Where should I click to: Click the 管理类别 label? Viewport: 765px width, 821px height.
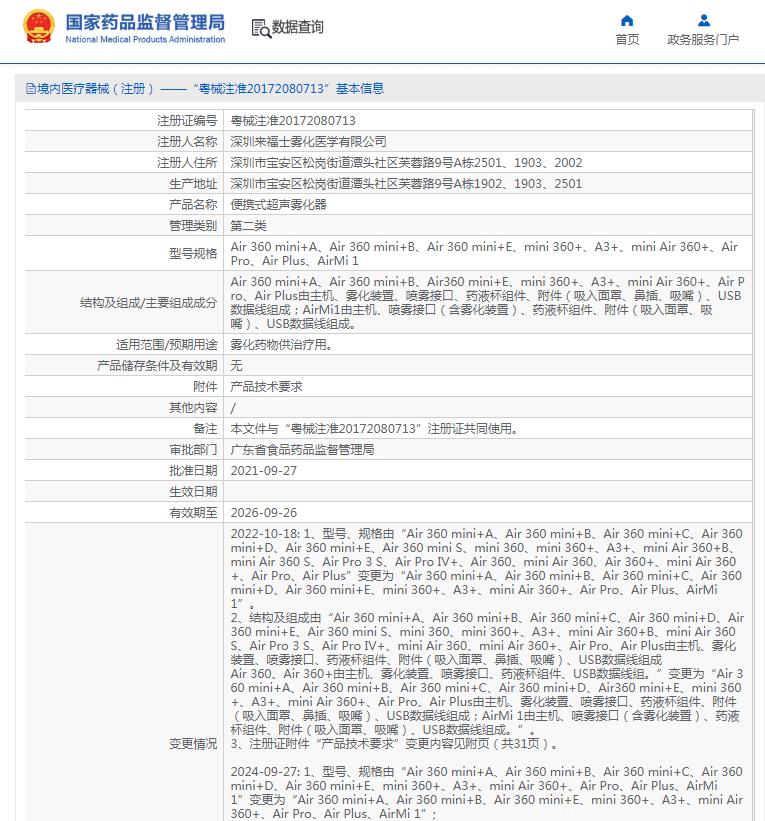[193, 226]
